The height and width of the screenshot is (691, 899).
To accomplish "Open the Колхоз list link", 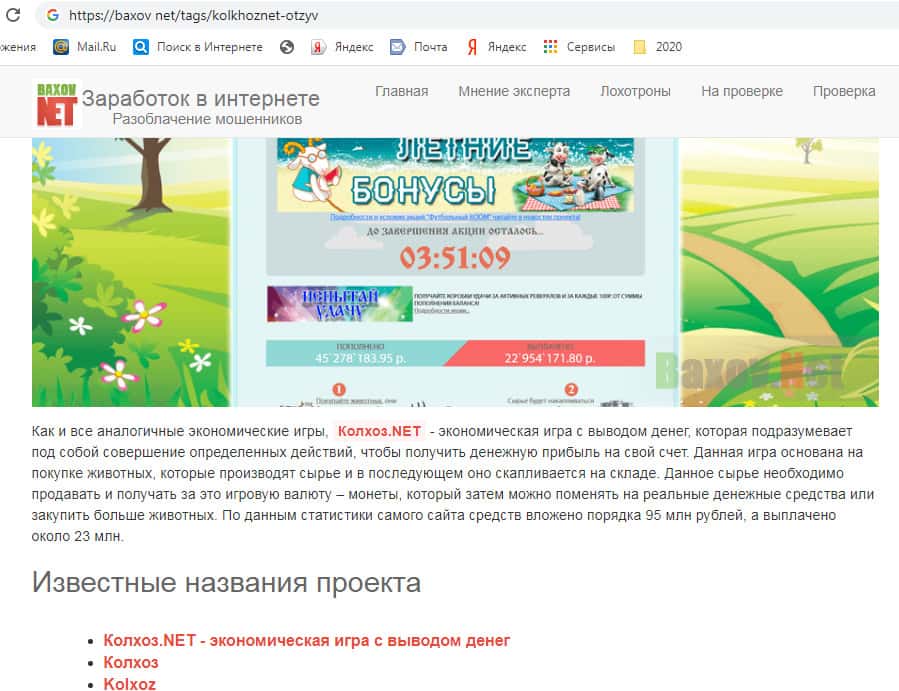I will pyautogui.click(x=131, y=662).
